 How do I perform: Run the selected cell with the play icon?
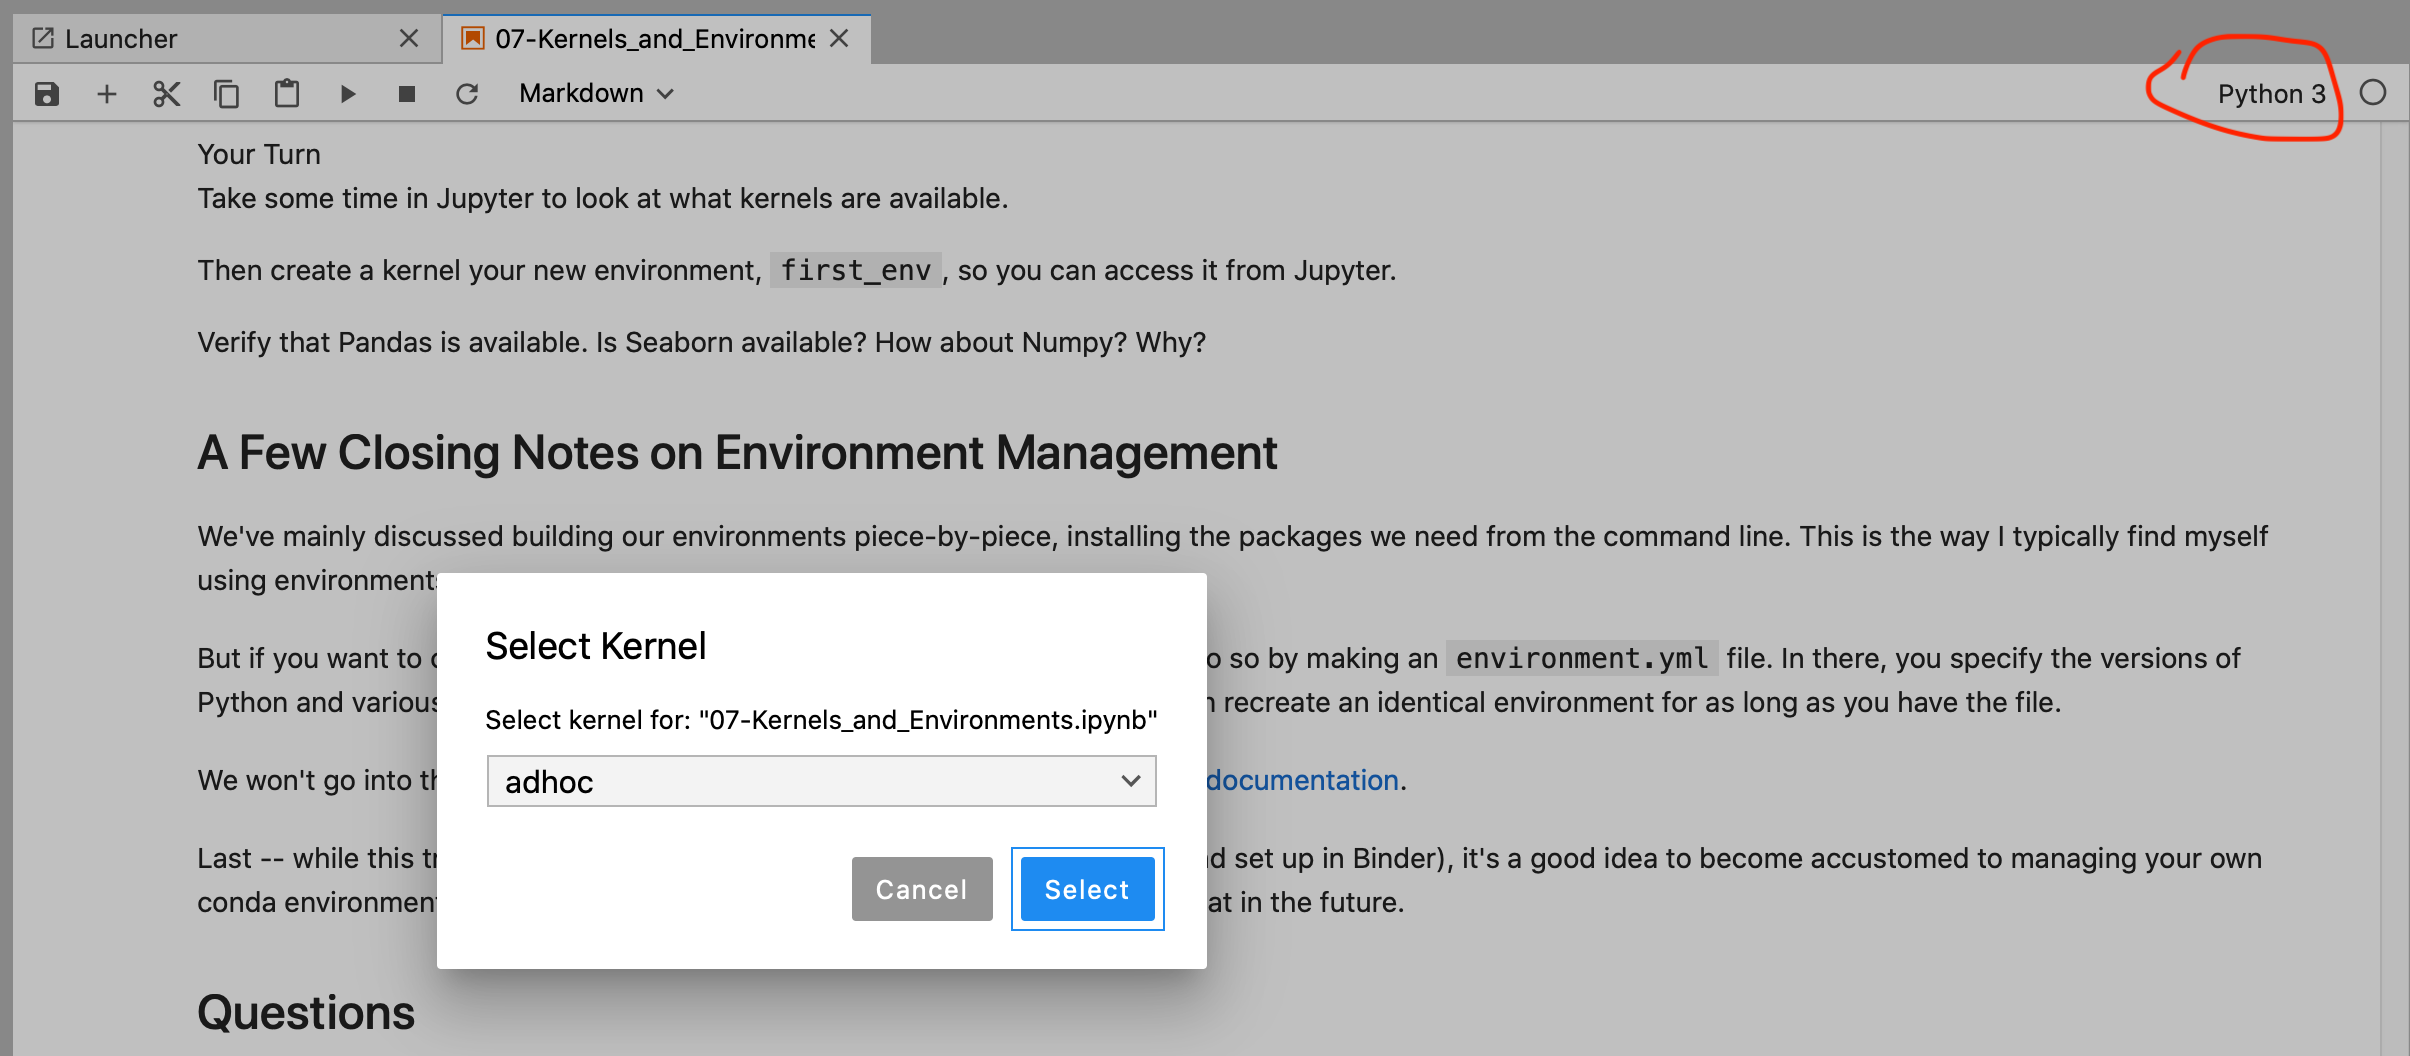click(347, 94)
